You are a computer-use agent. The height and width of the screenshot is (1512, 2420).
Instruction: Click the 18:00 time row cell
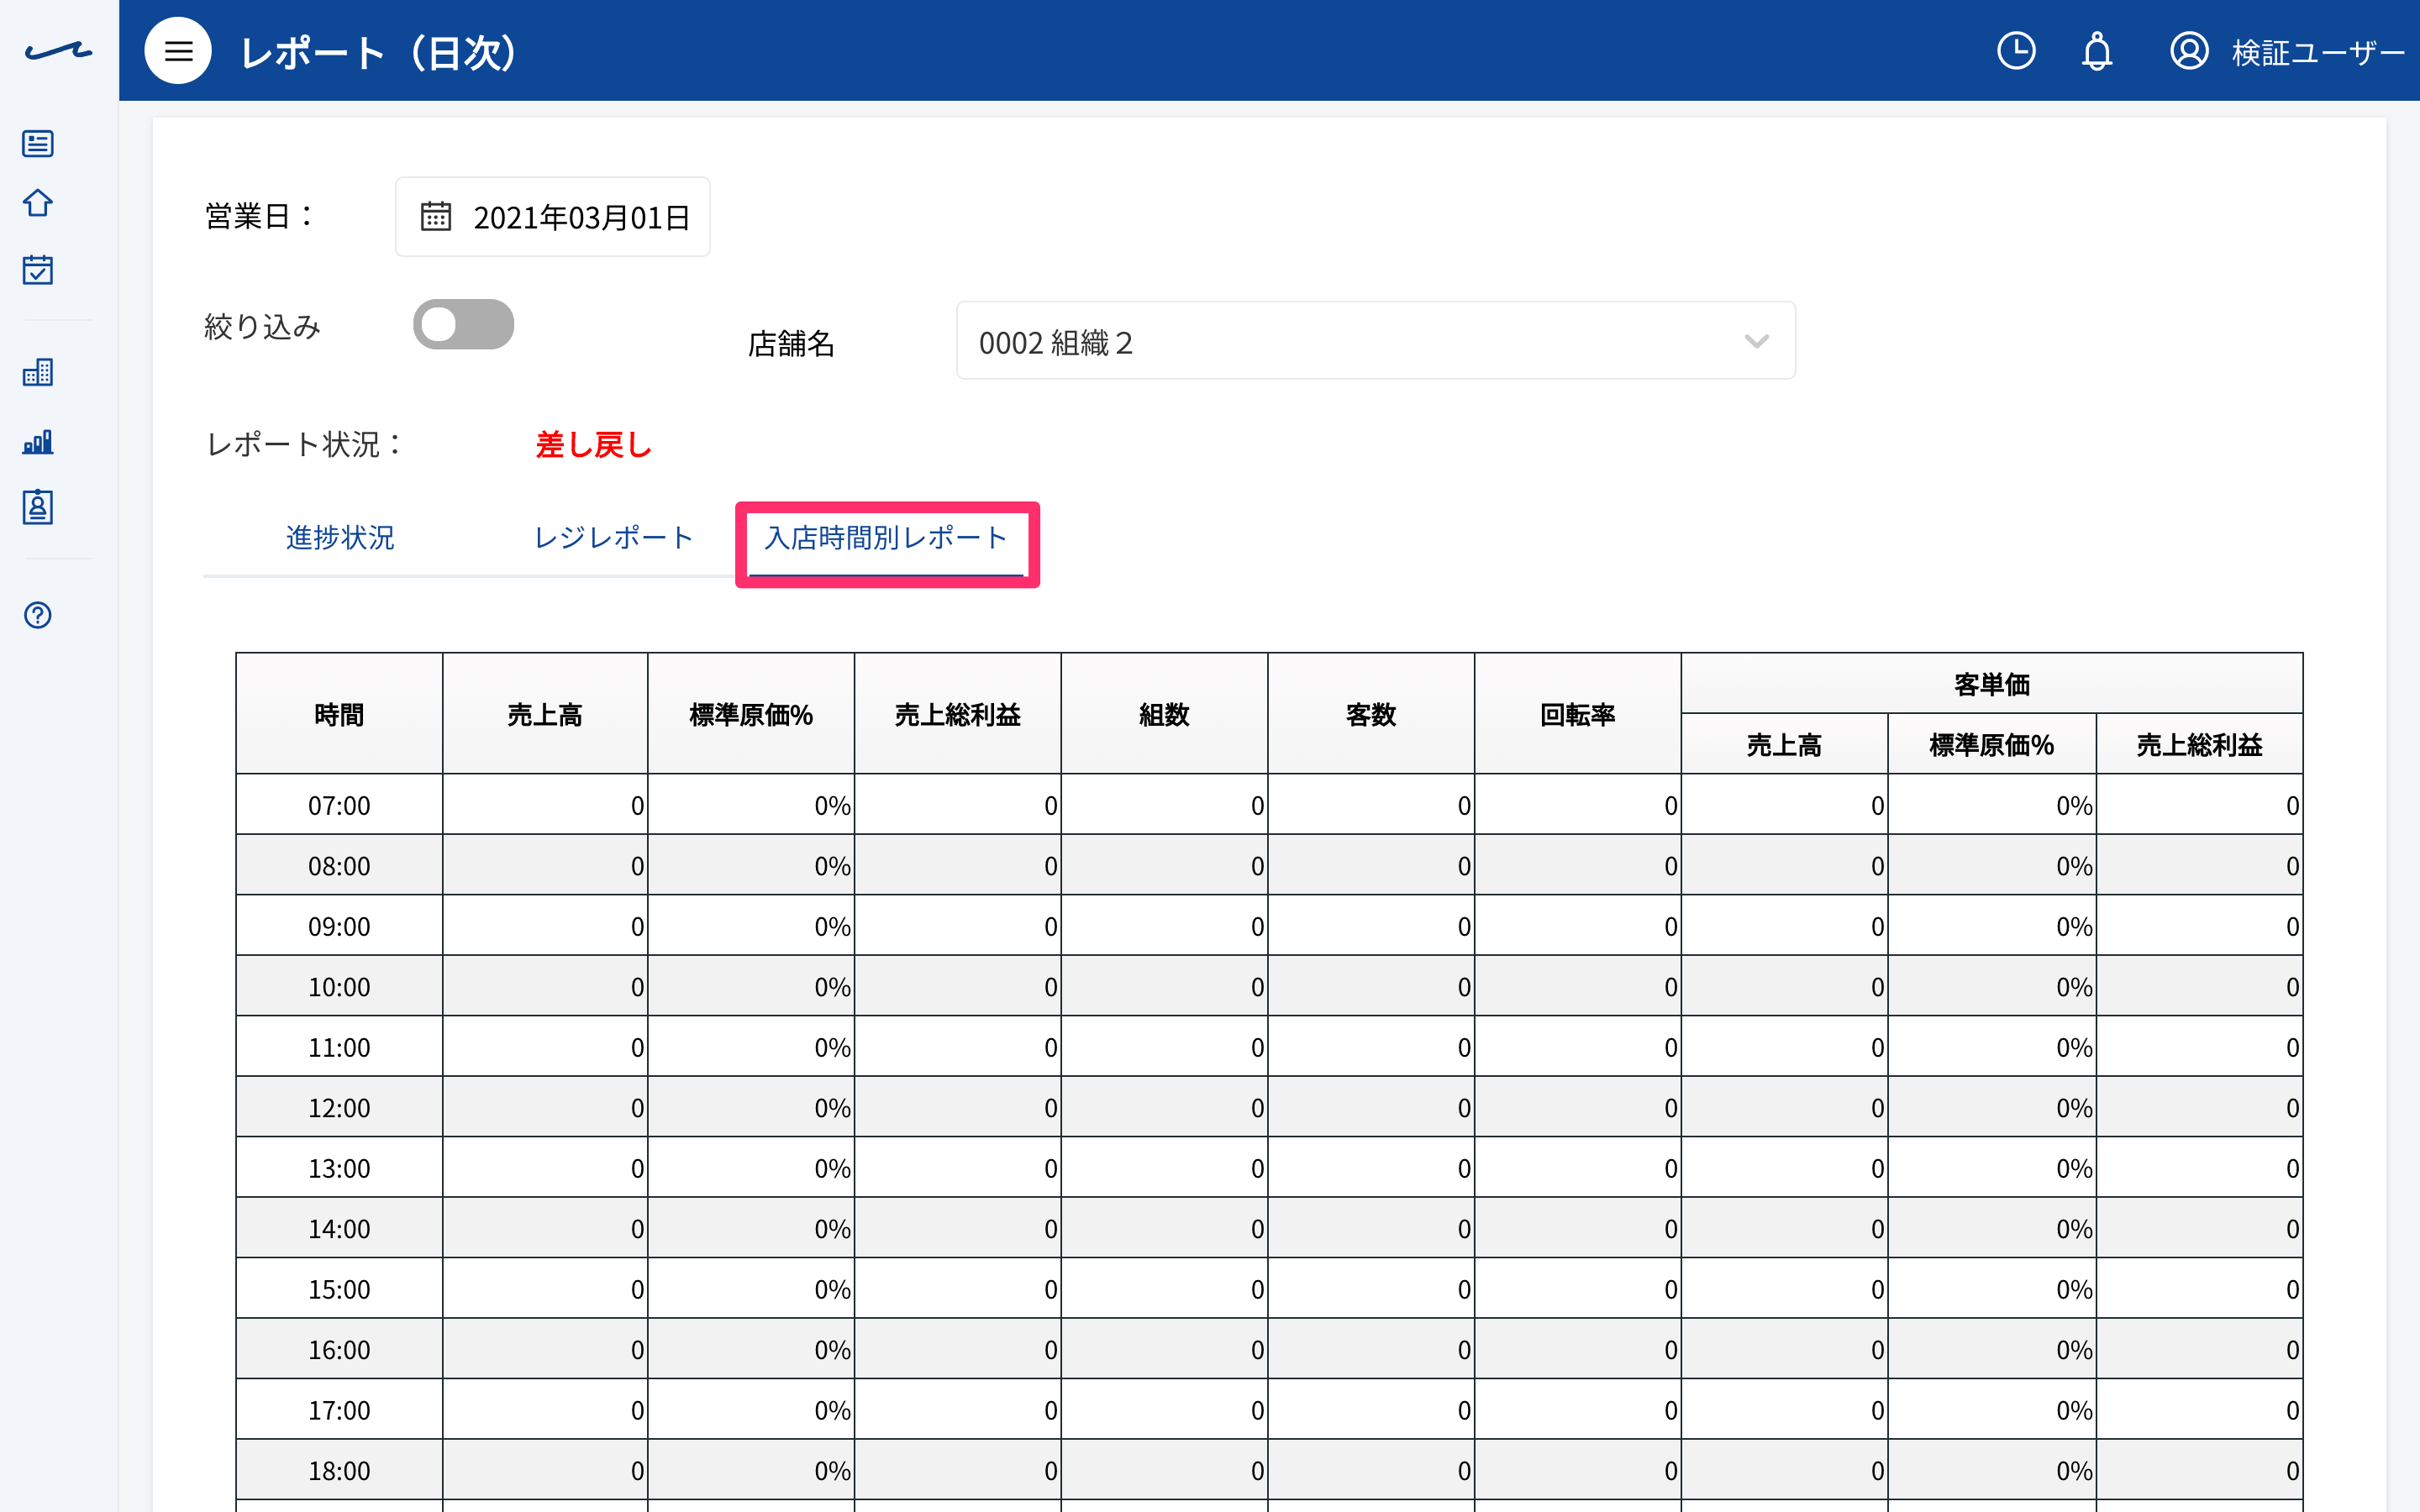[x=339, y=1470]
